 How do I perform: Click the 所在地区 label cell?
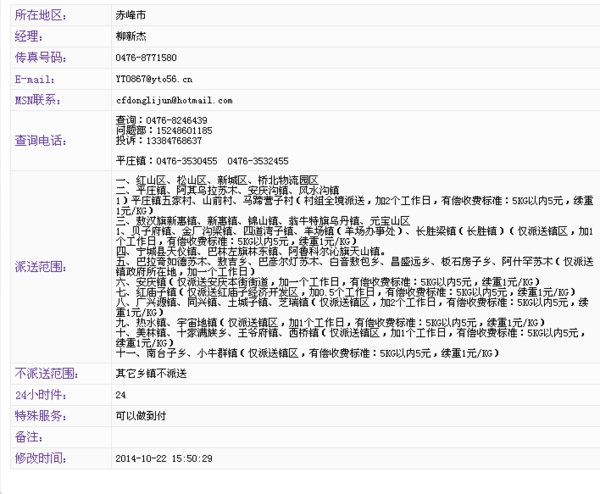pos(38,16)
